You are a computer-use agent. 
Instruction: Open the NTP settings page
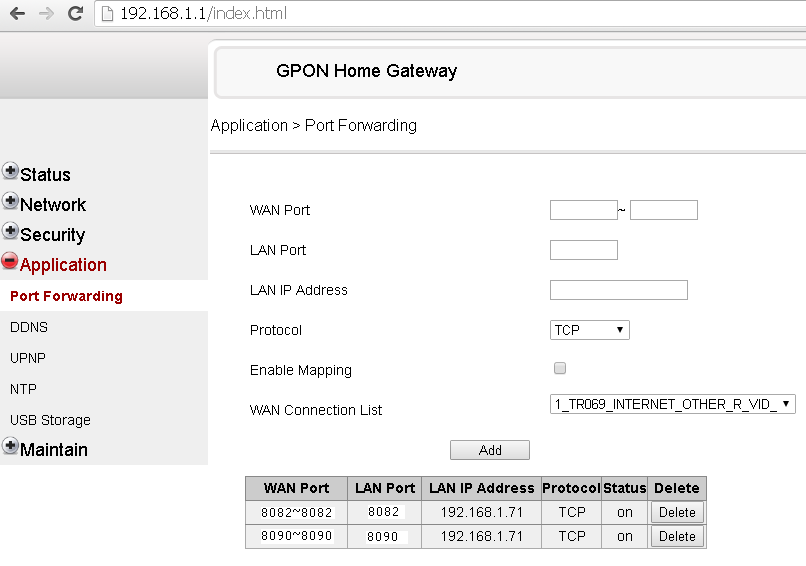tap(23, 389)
